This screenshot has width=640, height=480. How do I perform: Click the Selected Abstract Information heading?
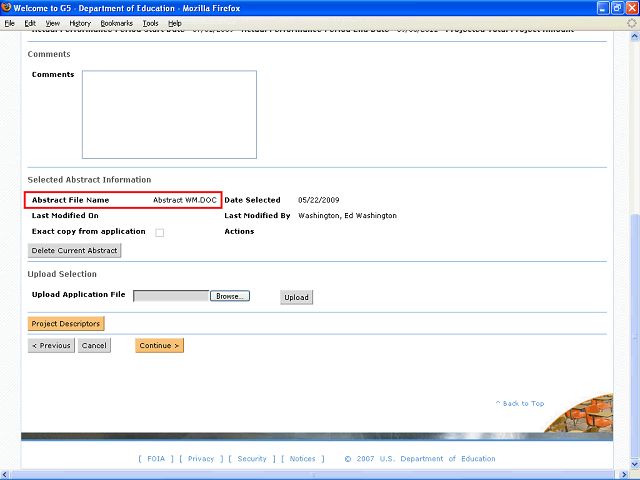tap(89, 180)
